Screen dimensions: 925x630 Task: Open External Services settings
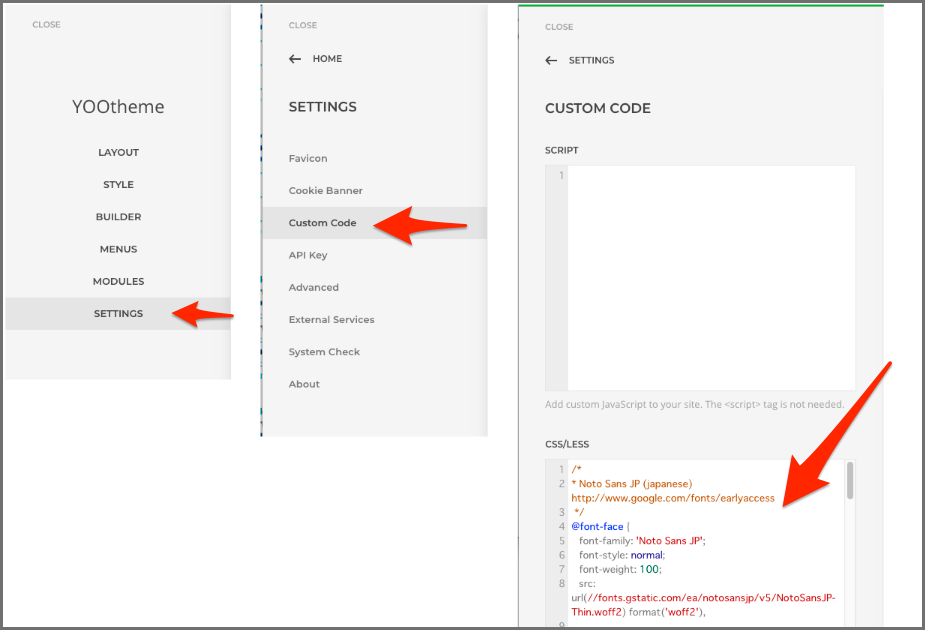pos(331,319)
